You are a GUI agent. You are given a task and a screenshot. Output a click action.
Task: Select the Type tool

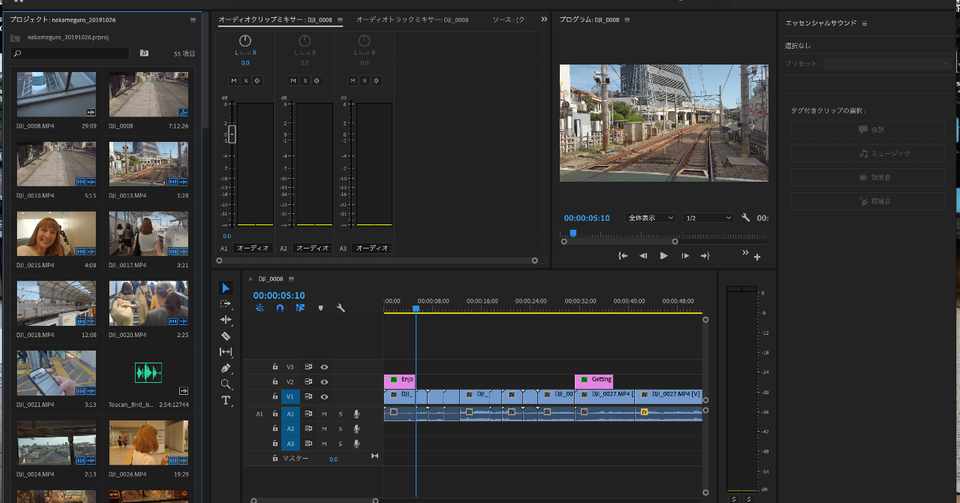point(226,400)
